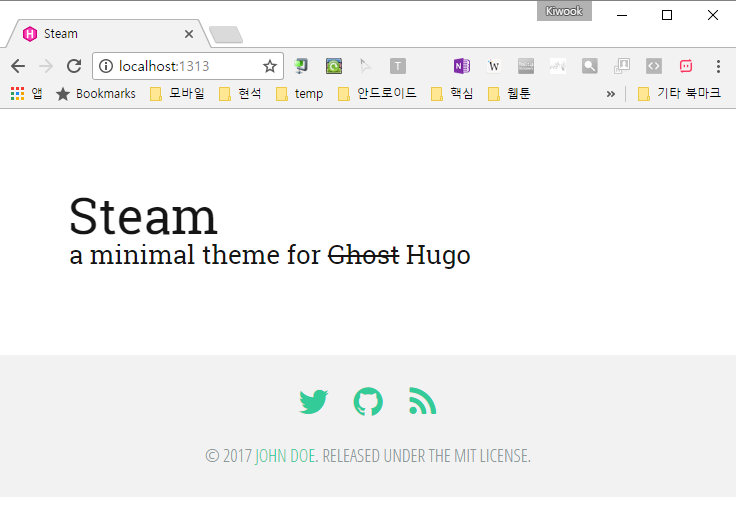The image size is (736, 508).
Task: Click the text RELEASED UNDER THE MIT LICENSE
Action: [x=427, y=456]
